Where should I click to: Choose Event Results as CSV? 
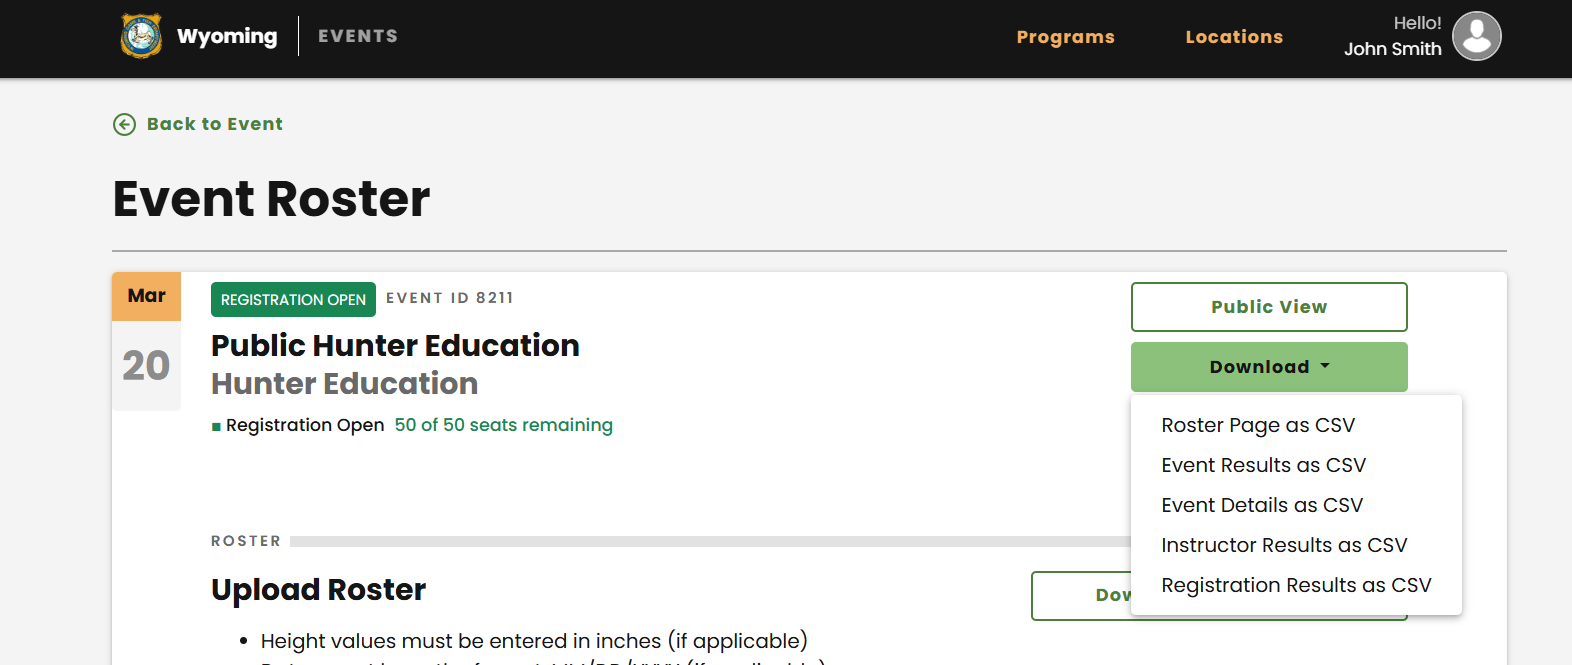(x=1263, y=465)
